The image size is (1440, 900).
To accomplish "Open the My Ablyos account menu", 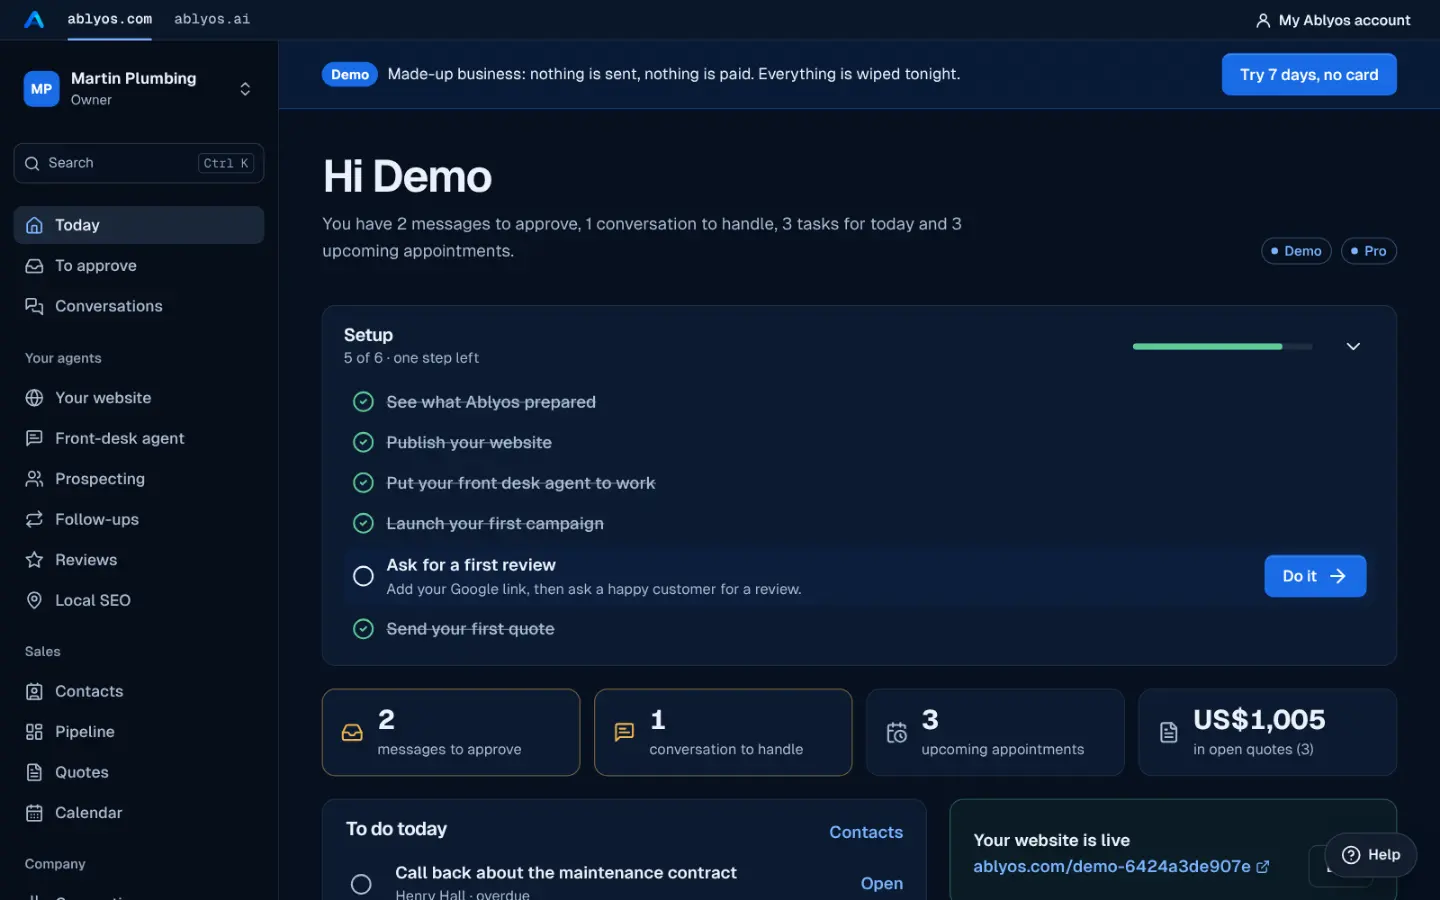I will 1332,20.
